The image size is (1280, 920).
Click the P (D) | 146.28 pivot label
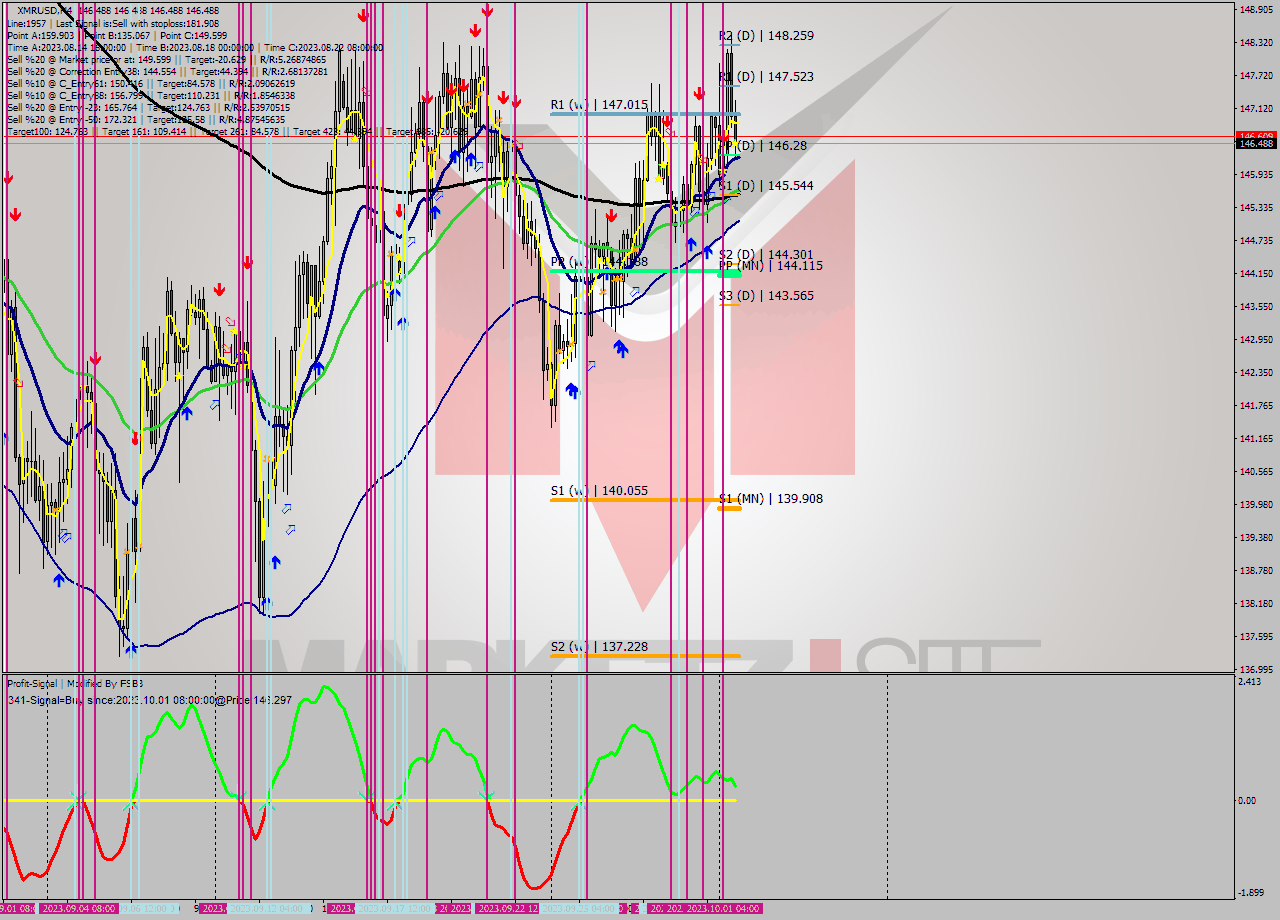point(764,145)
